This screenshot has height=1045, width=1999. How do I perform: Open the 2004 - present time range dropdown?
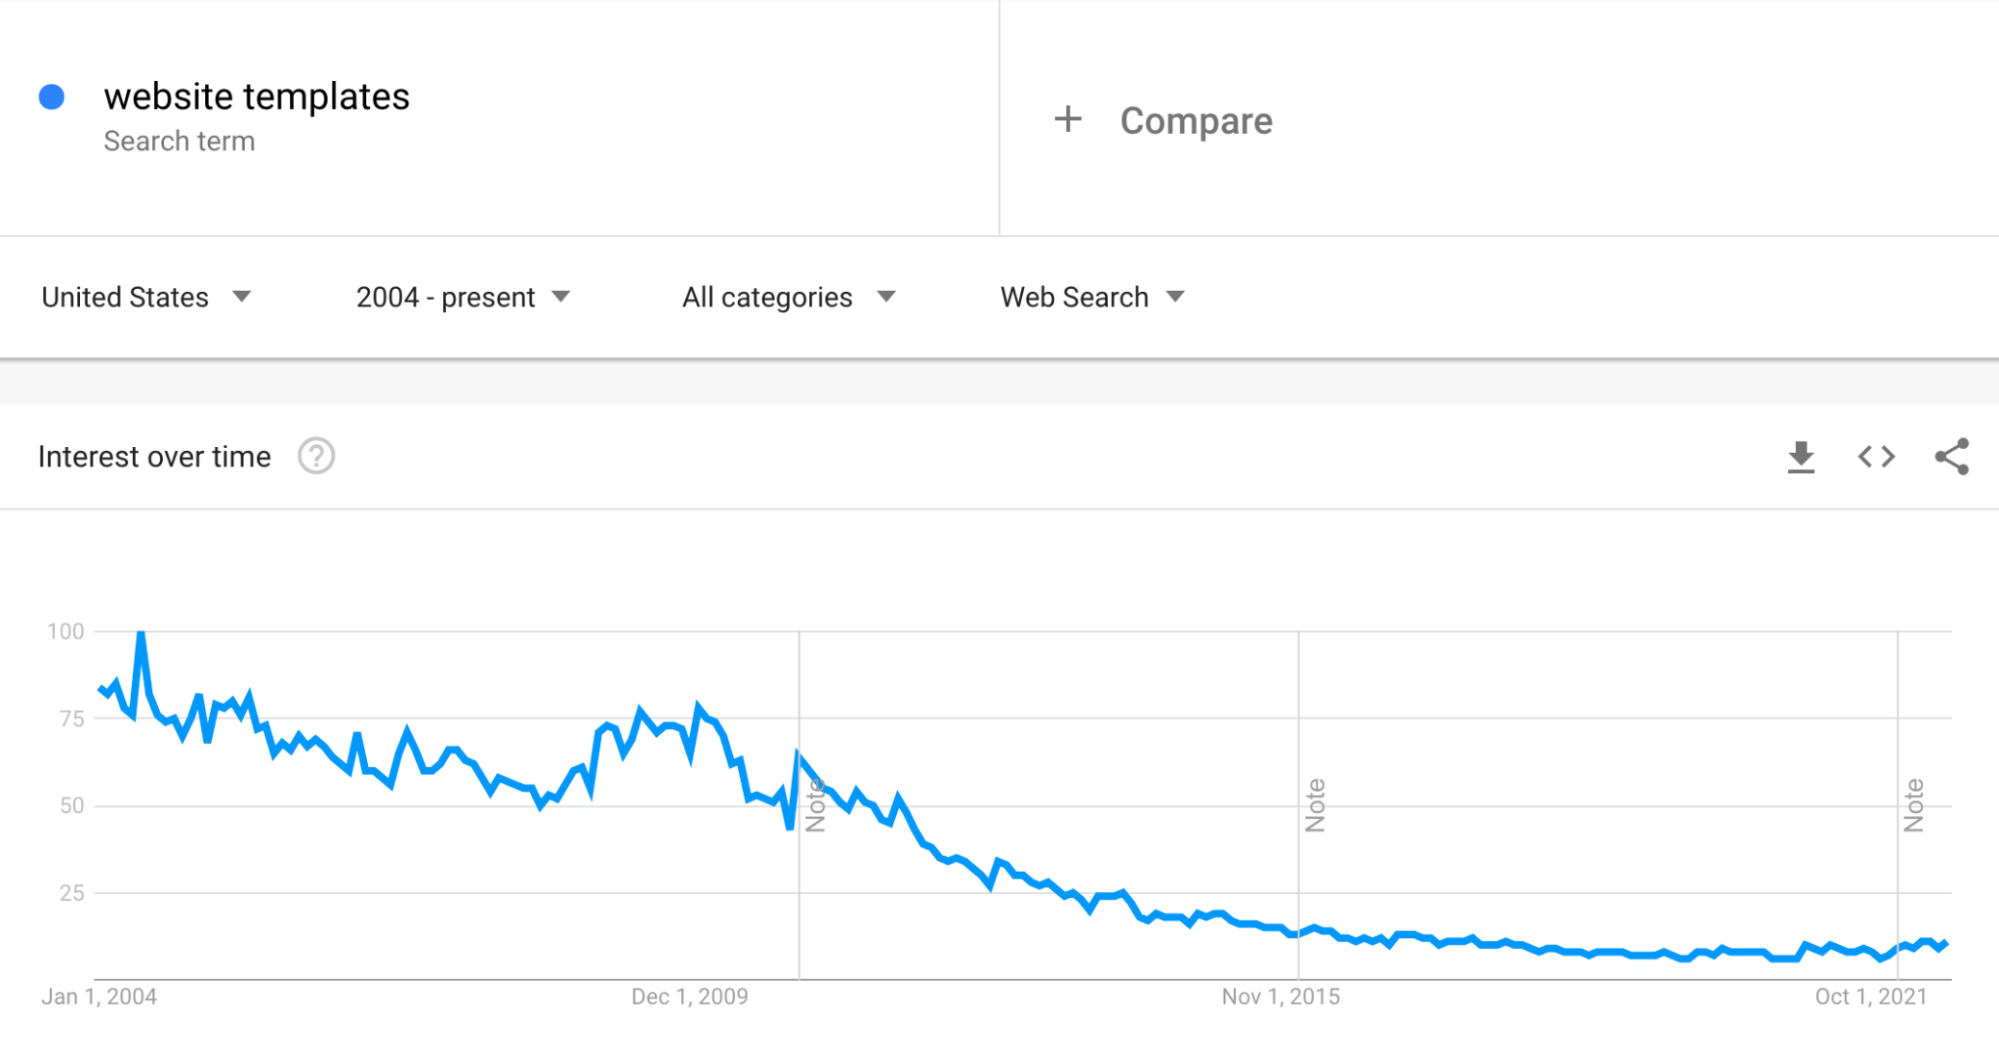pos(463,297)
